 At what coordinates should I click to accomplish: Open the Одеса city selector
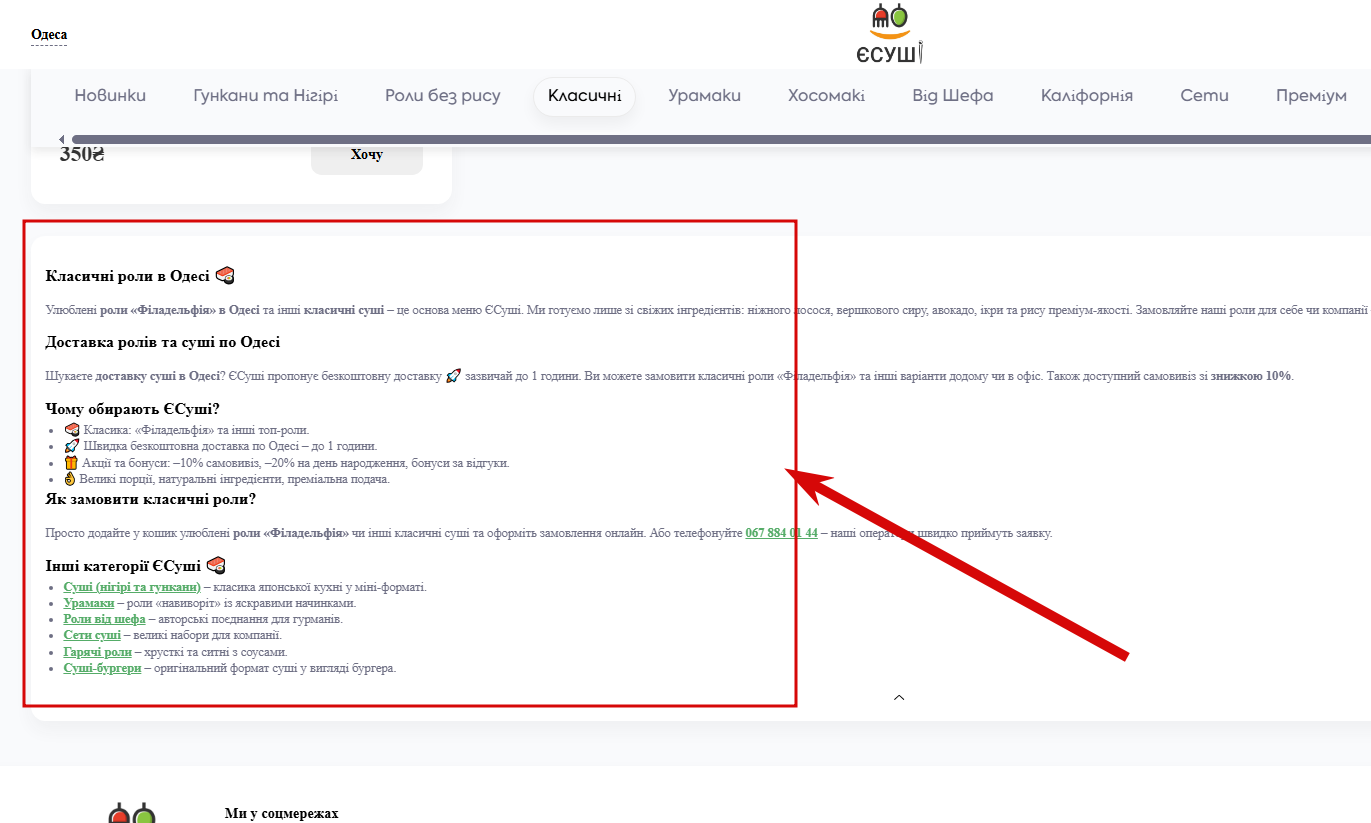tap(49, 35)
